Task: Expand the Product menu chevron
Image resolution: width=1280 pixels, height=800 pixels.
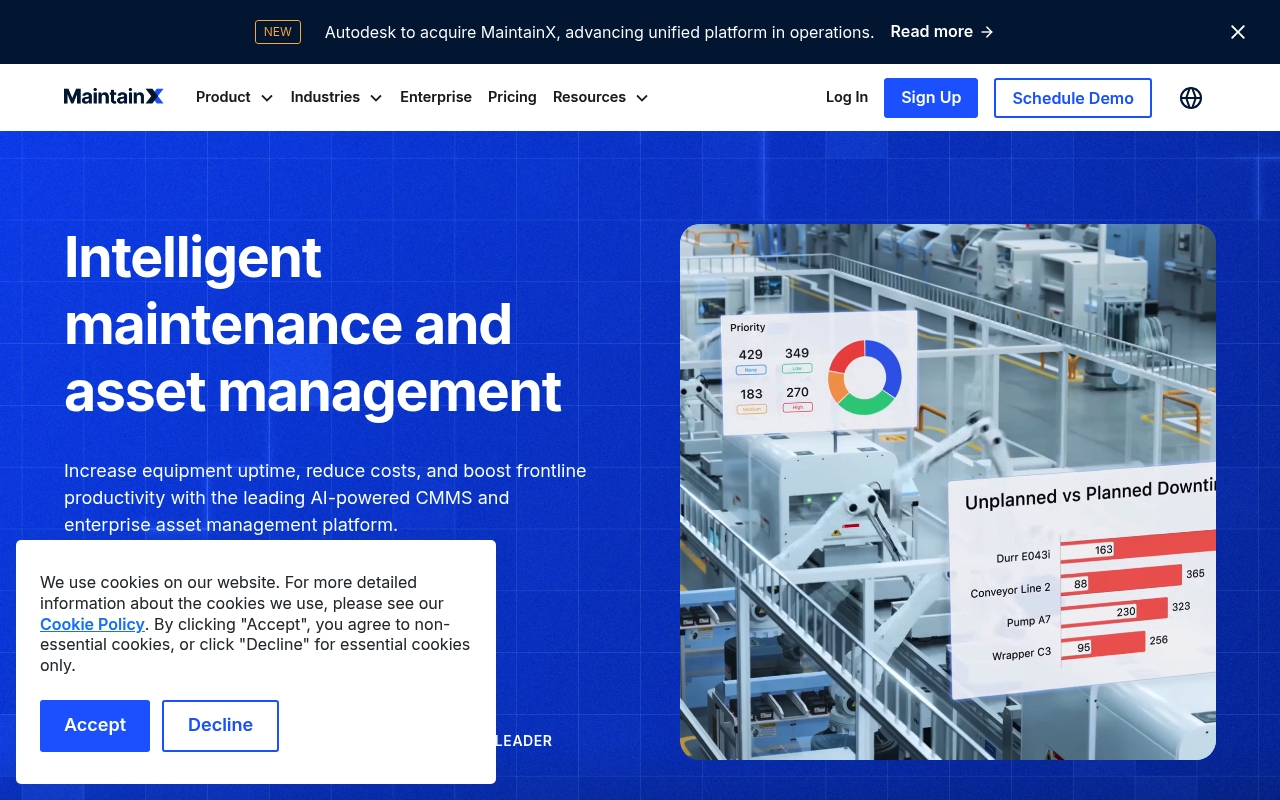Action: click(x=267, y=98)
